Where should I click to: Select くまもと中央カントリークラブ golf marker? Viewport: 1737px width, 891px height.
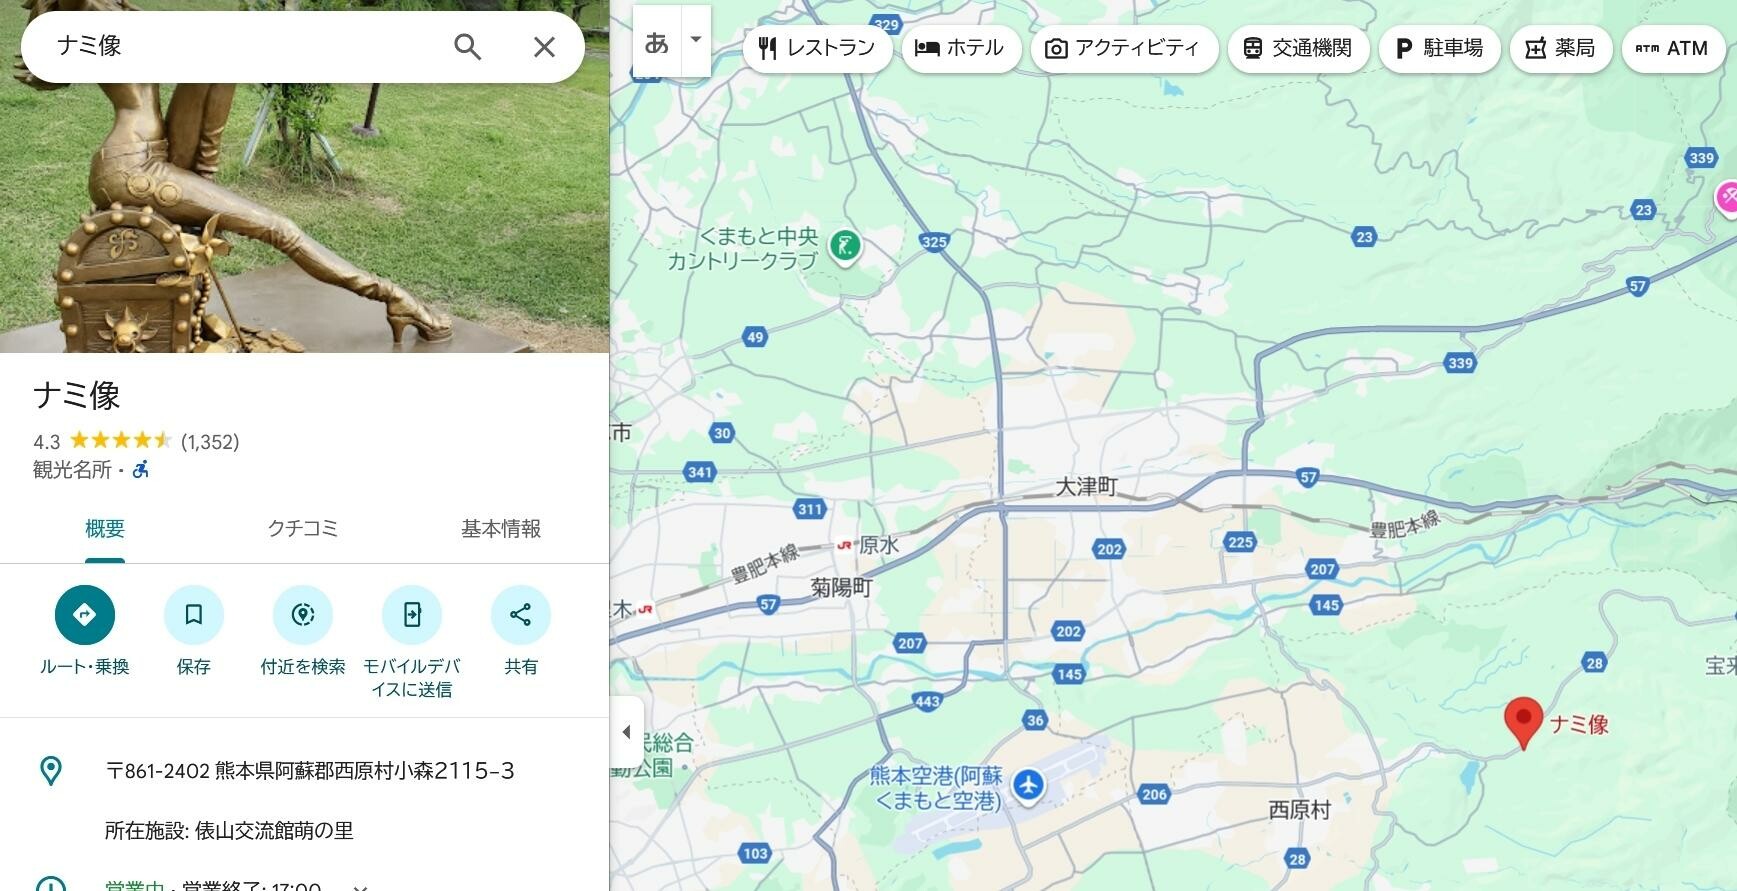[845, 246]
